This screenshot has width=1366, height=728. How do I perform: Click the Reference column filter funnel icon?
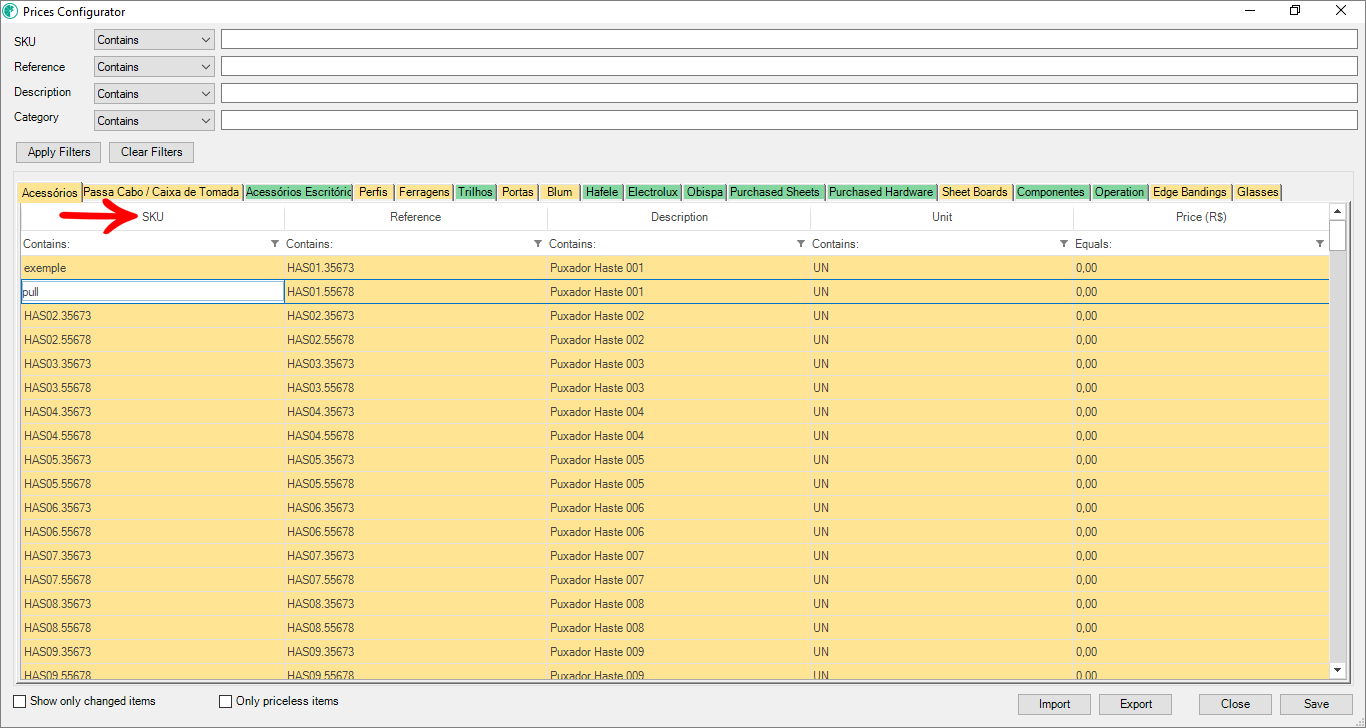tap(538, 244)
